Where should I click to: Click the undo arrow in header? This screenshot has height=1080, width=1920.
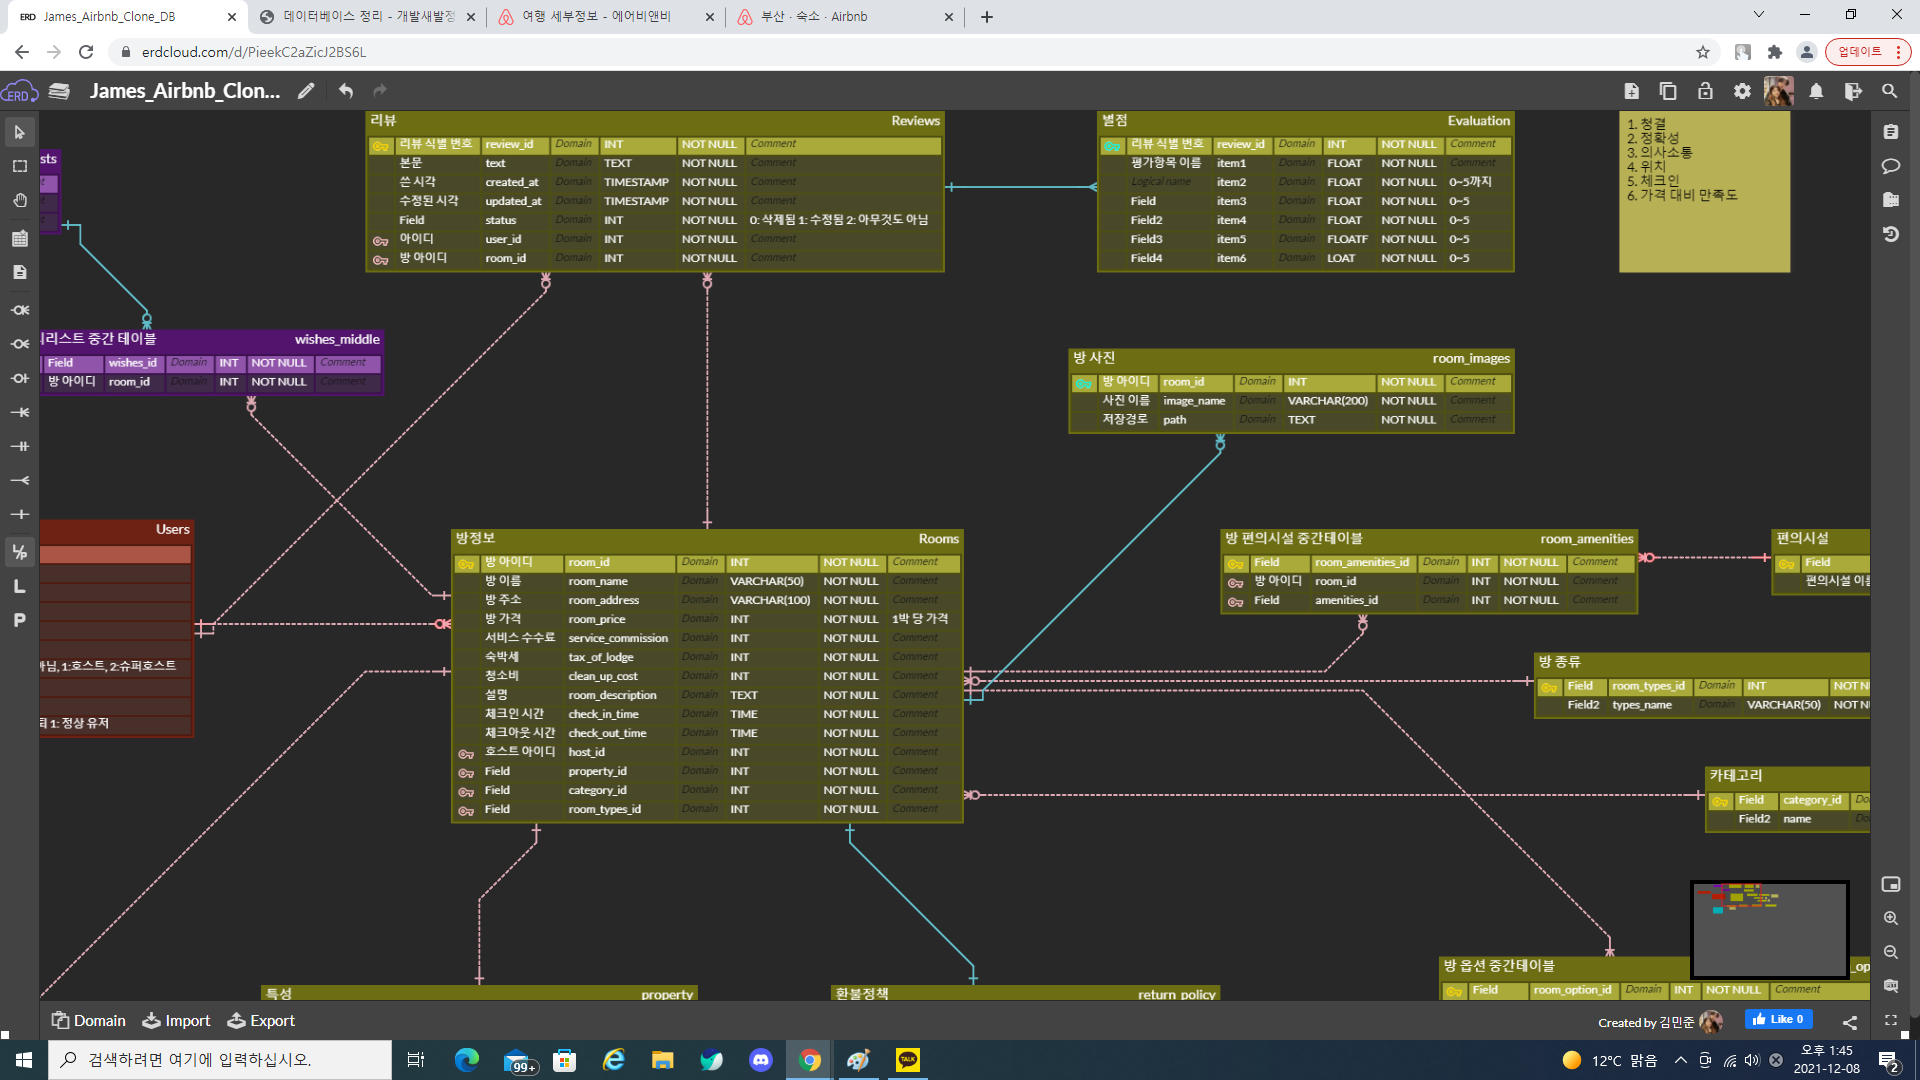pos(346,91)
